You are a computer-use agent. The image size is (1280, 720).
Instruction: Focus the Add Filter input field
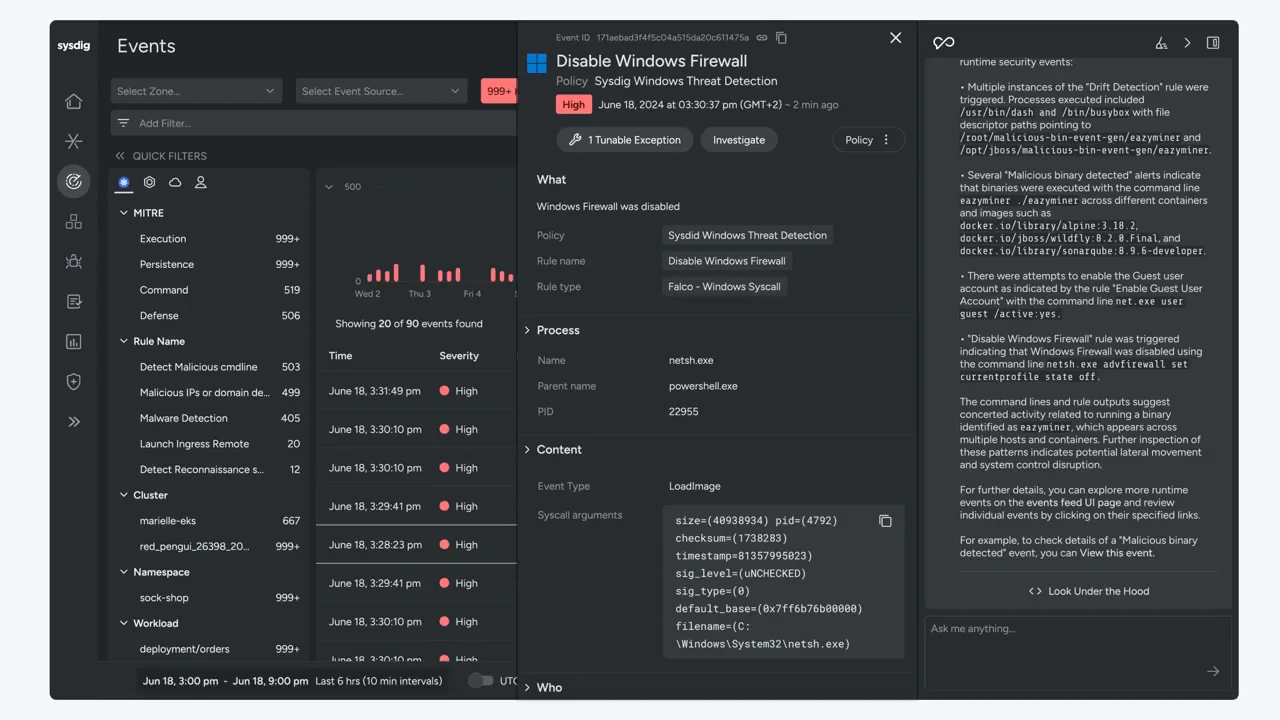pyautogui.click(x=314, y=123)
